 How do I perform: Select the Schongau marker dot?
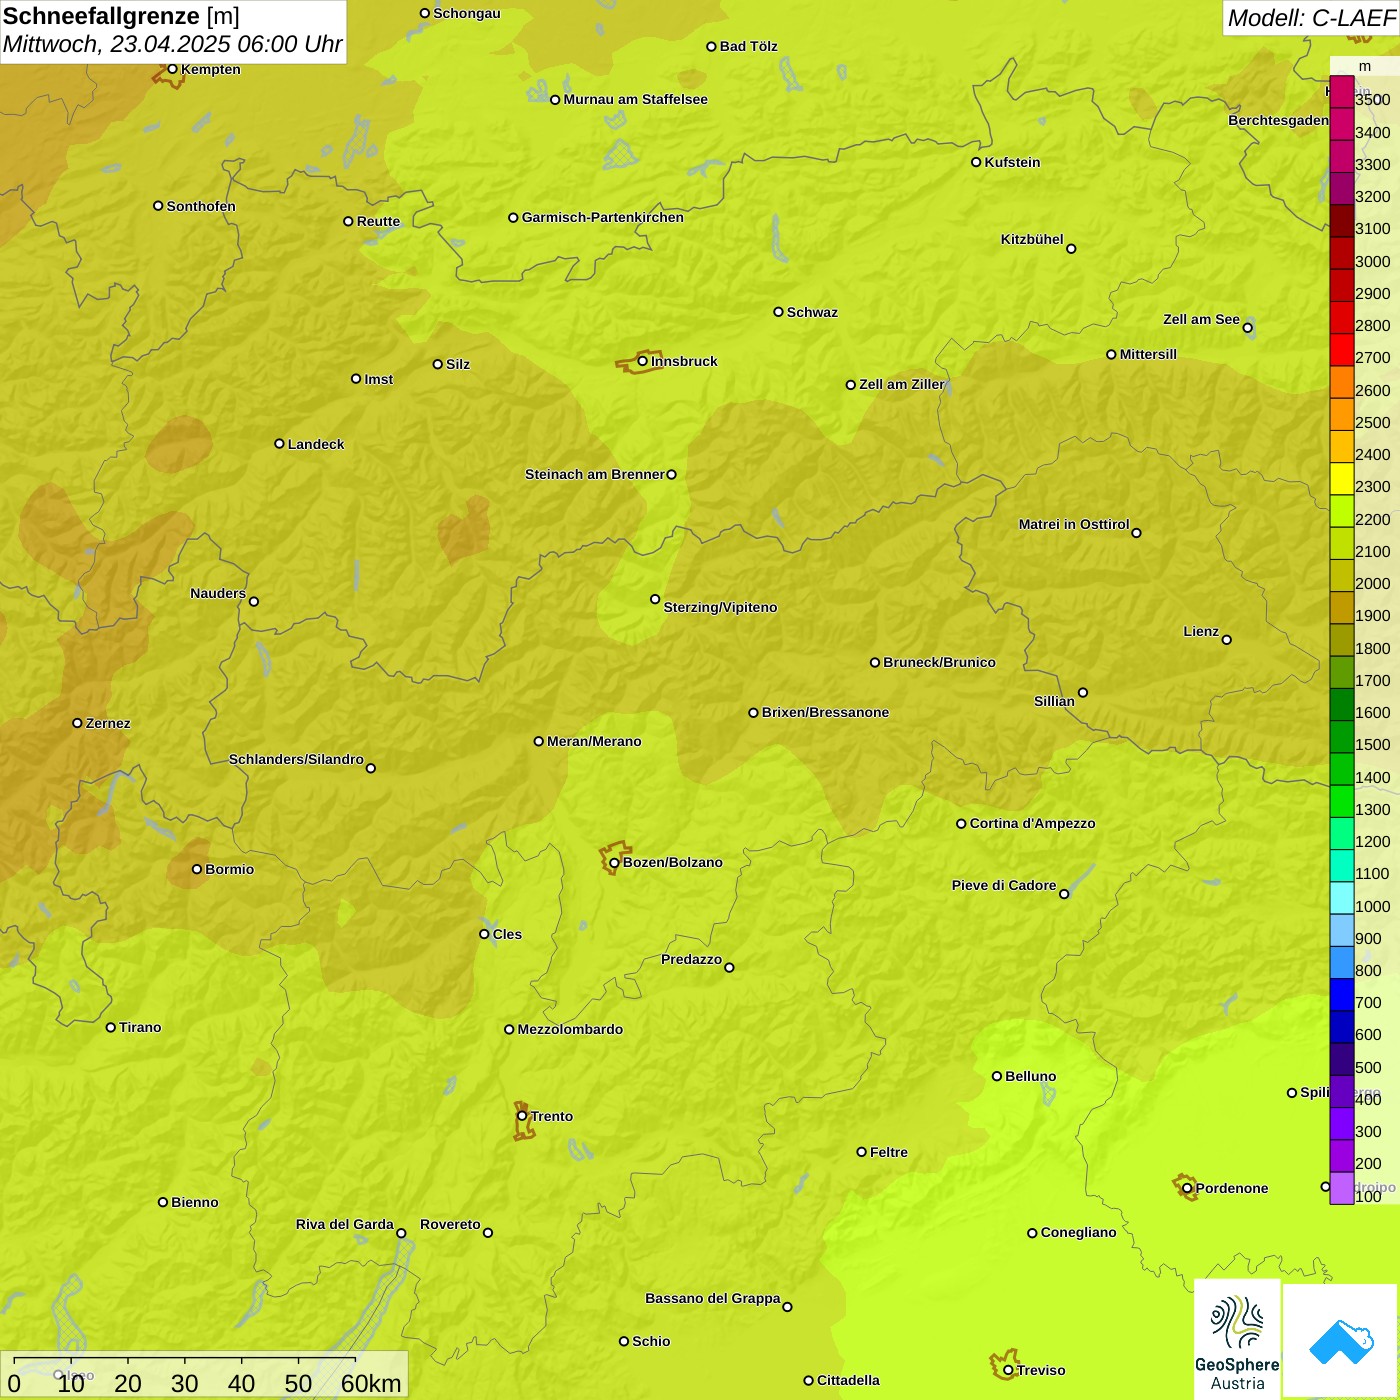pyautogui.click(x=425, y=13)
